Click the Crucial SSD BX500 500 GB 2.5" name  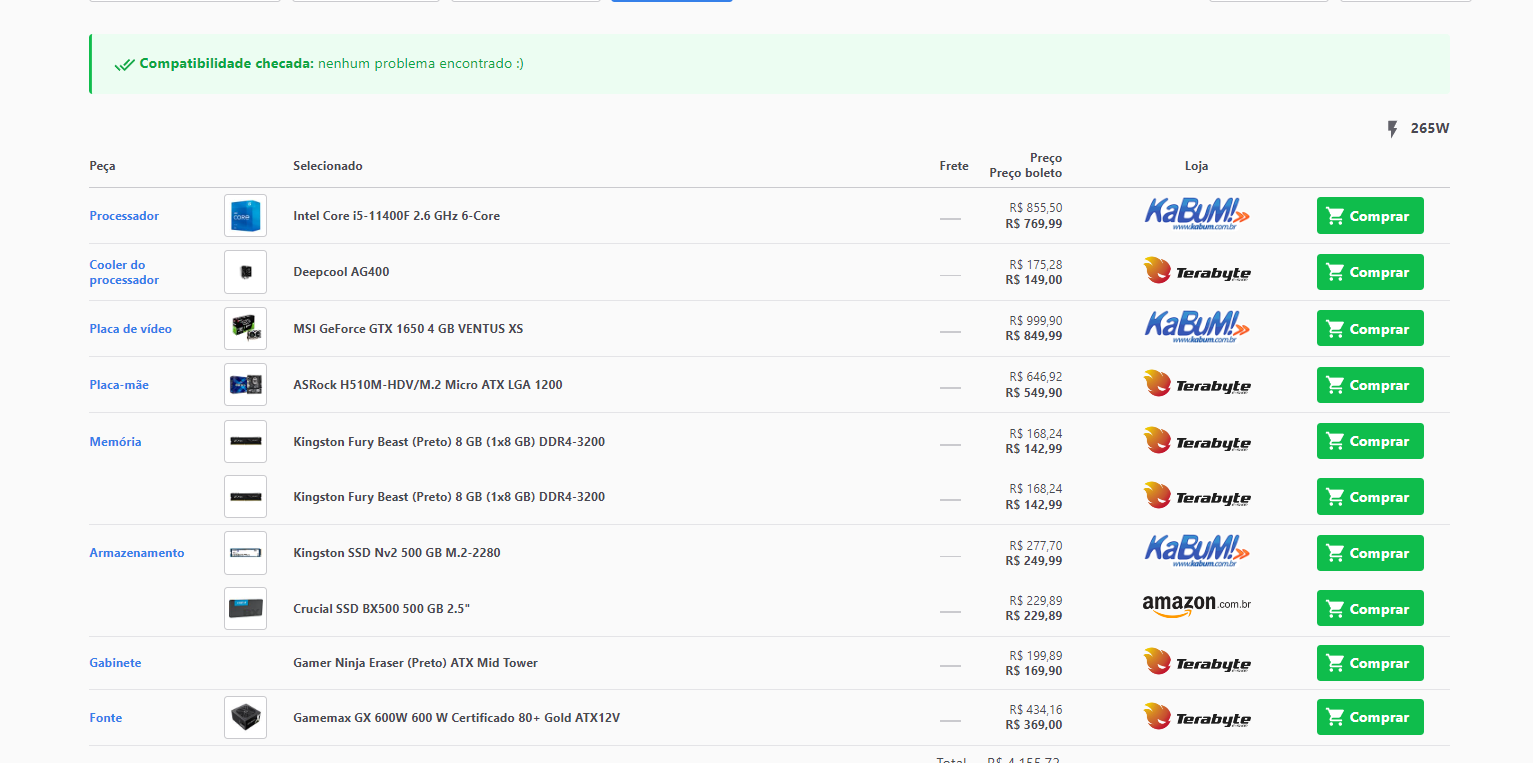[381, 609]
